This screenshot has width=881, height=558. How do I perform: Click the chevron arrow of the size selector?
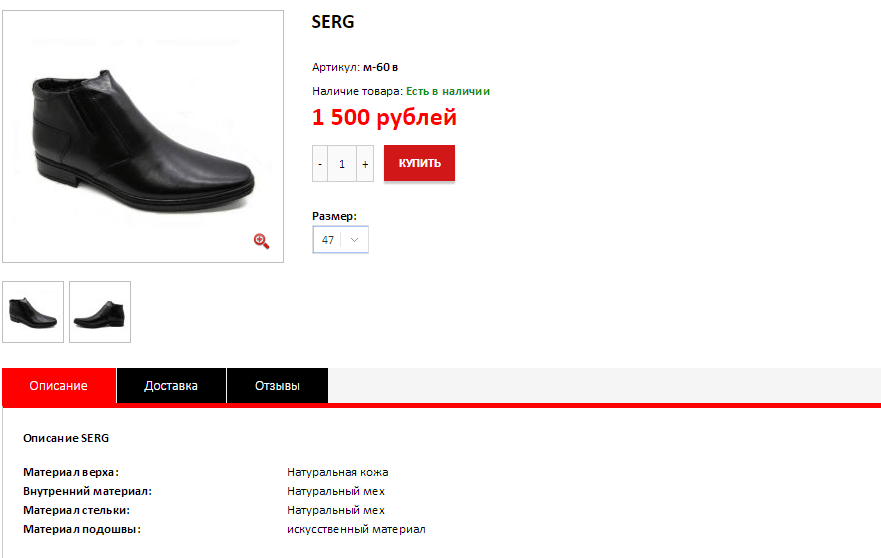point(355,240)
